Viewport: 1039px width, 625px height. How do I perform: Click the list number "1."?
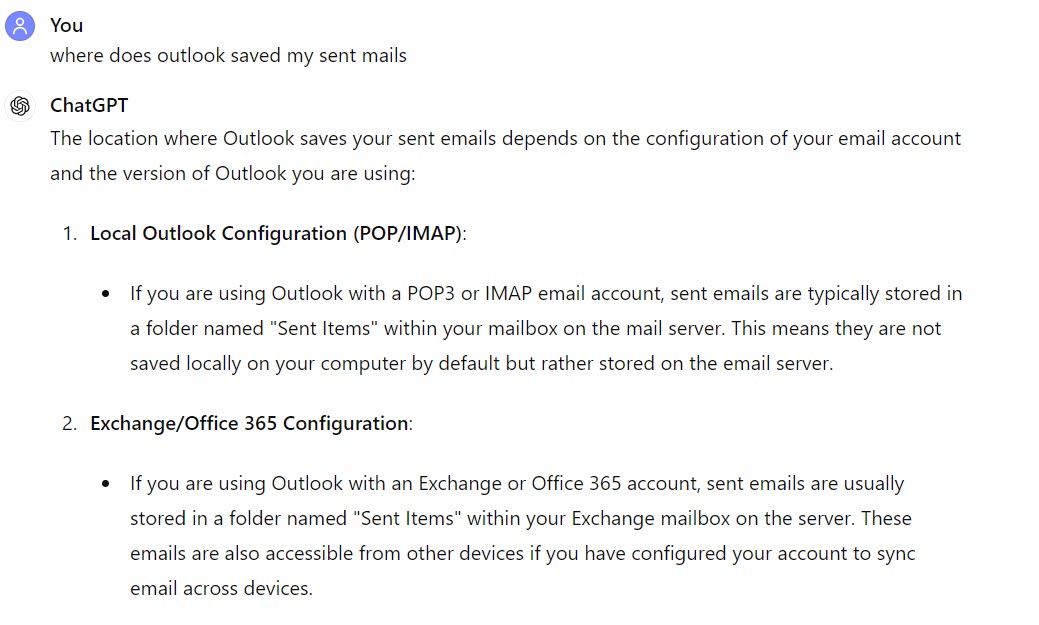click(69, 233)
